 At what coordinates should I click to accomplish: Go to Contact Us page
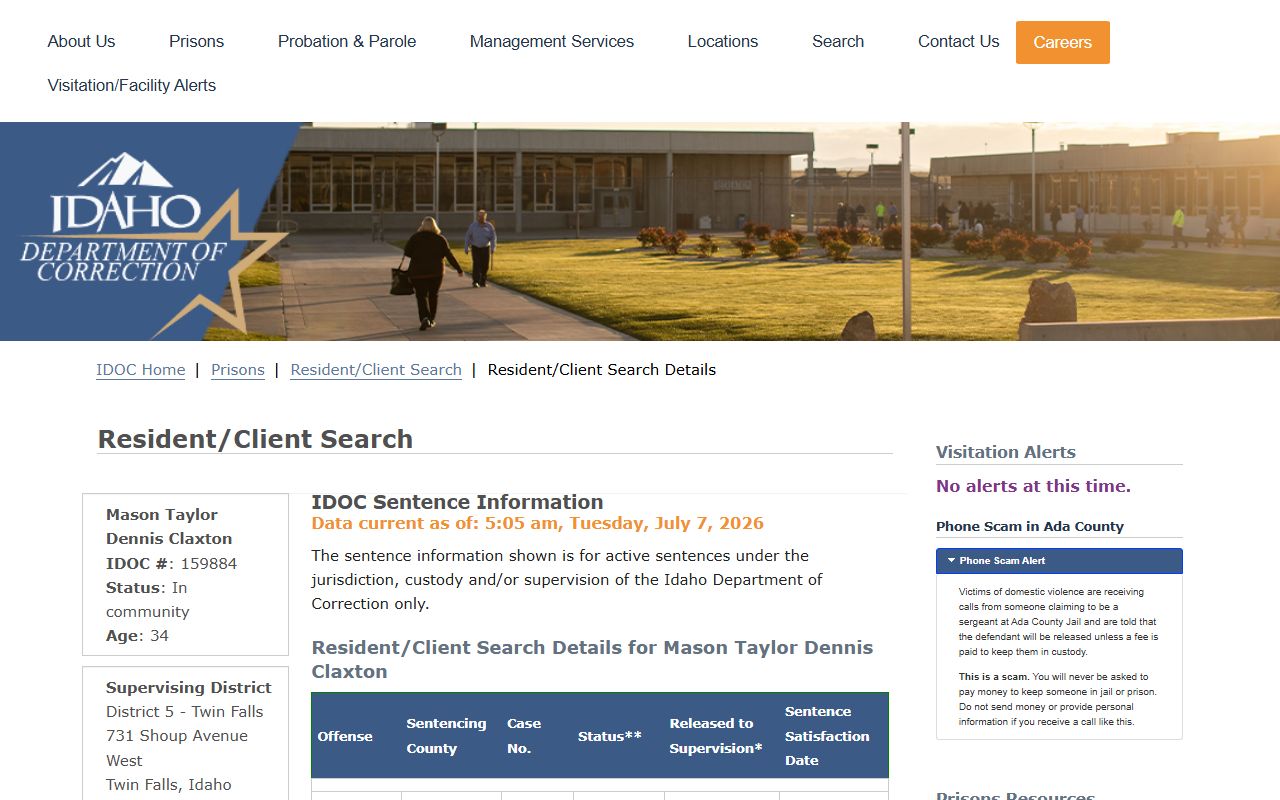(x=958, y=42)
